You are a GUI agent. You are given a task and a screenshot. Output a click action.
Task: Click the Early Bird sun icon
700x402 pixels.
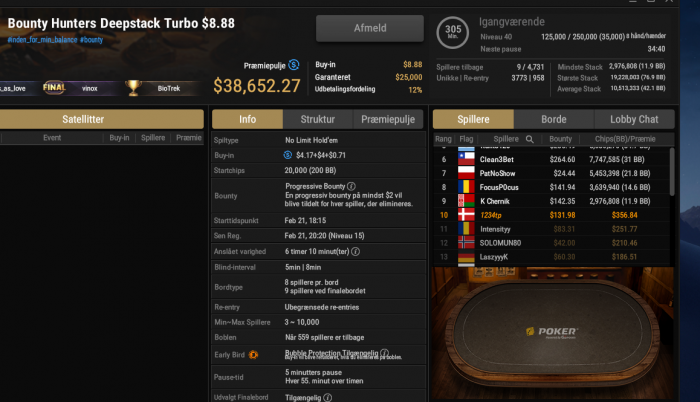pos(253,355)
